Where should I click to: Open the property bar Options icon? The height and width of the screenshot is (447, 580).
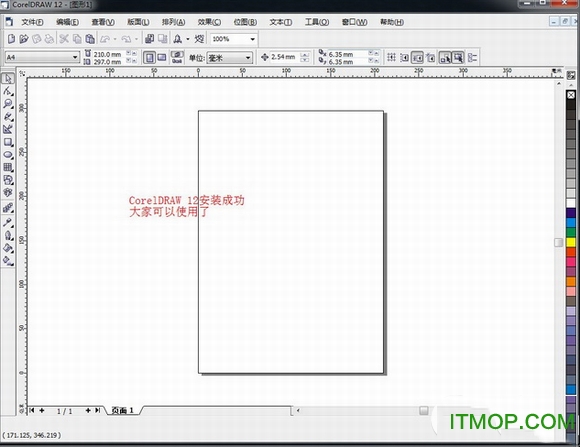[472, 57]
